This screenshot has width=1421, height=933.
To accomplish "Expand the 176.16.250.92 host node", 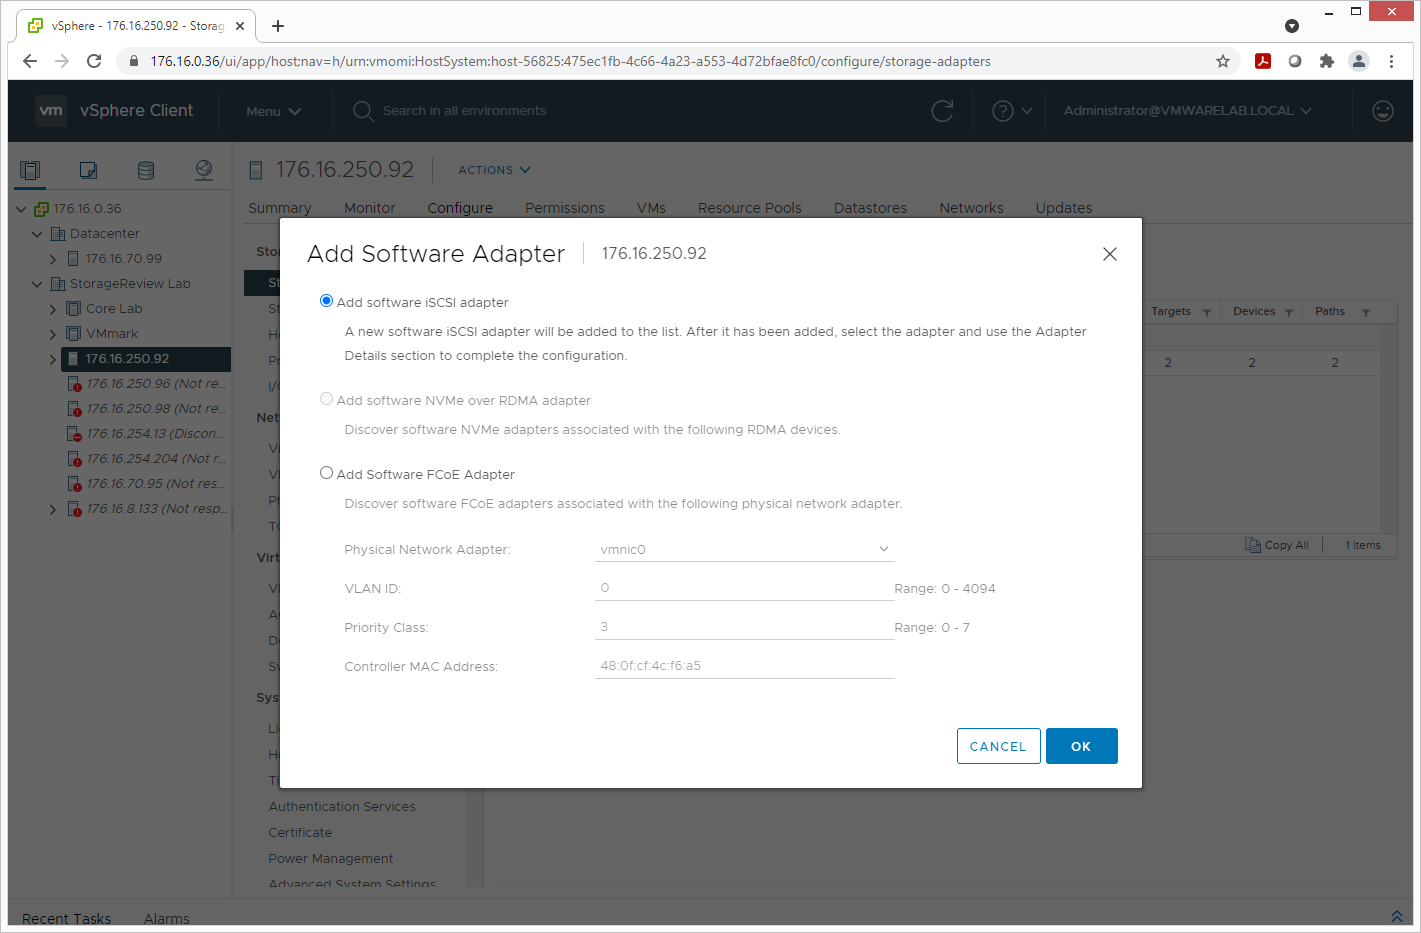I will point(53,359).
